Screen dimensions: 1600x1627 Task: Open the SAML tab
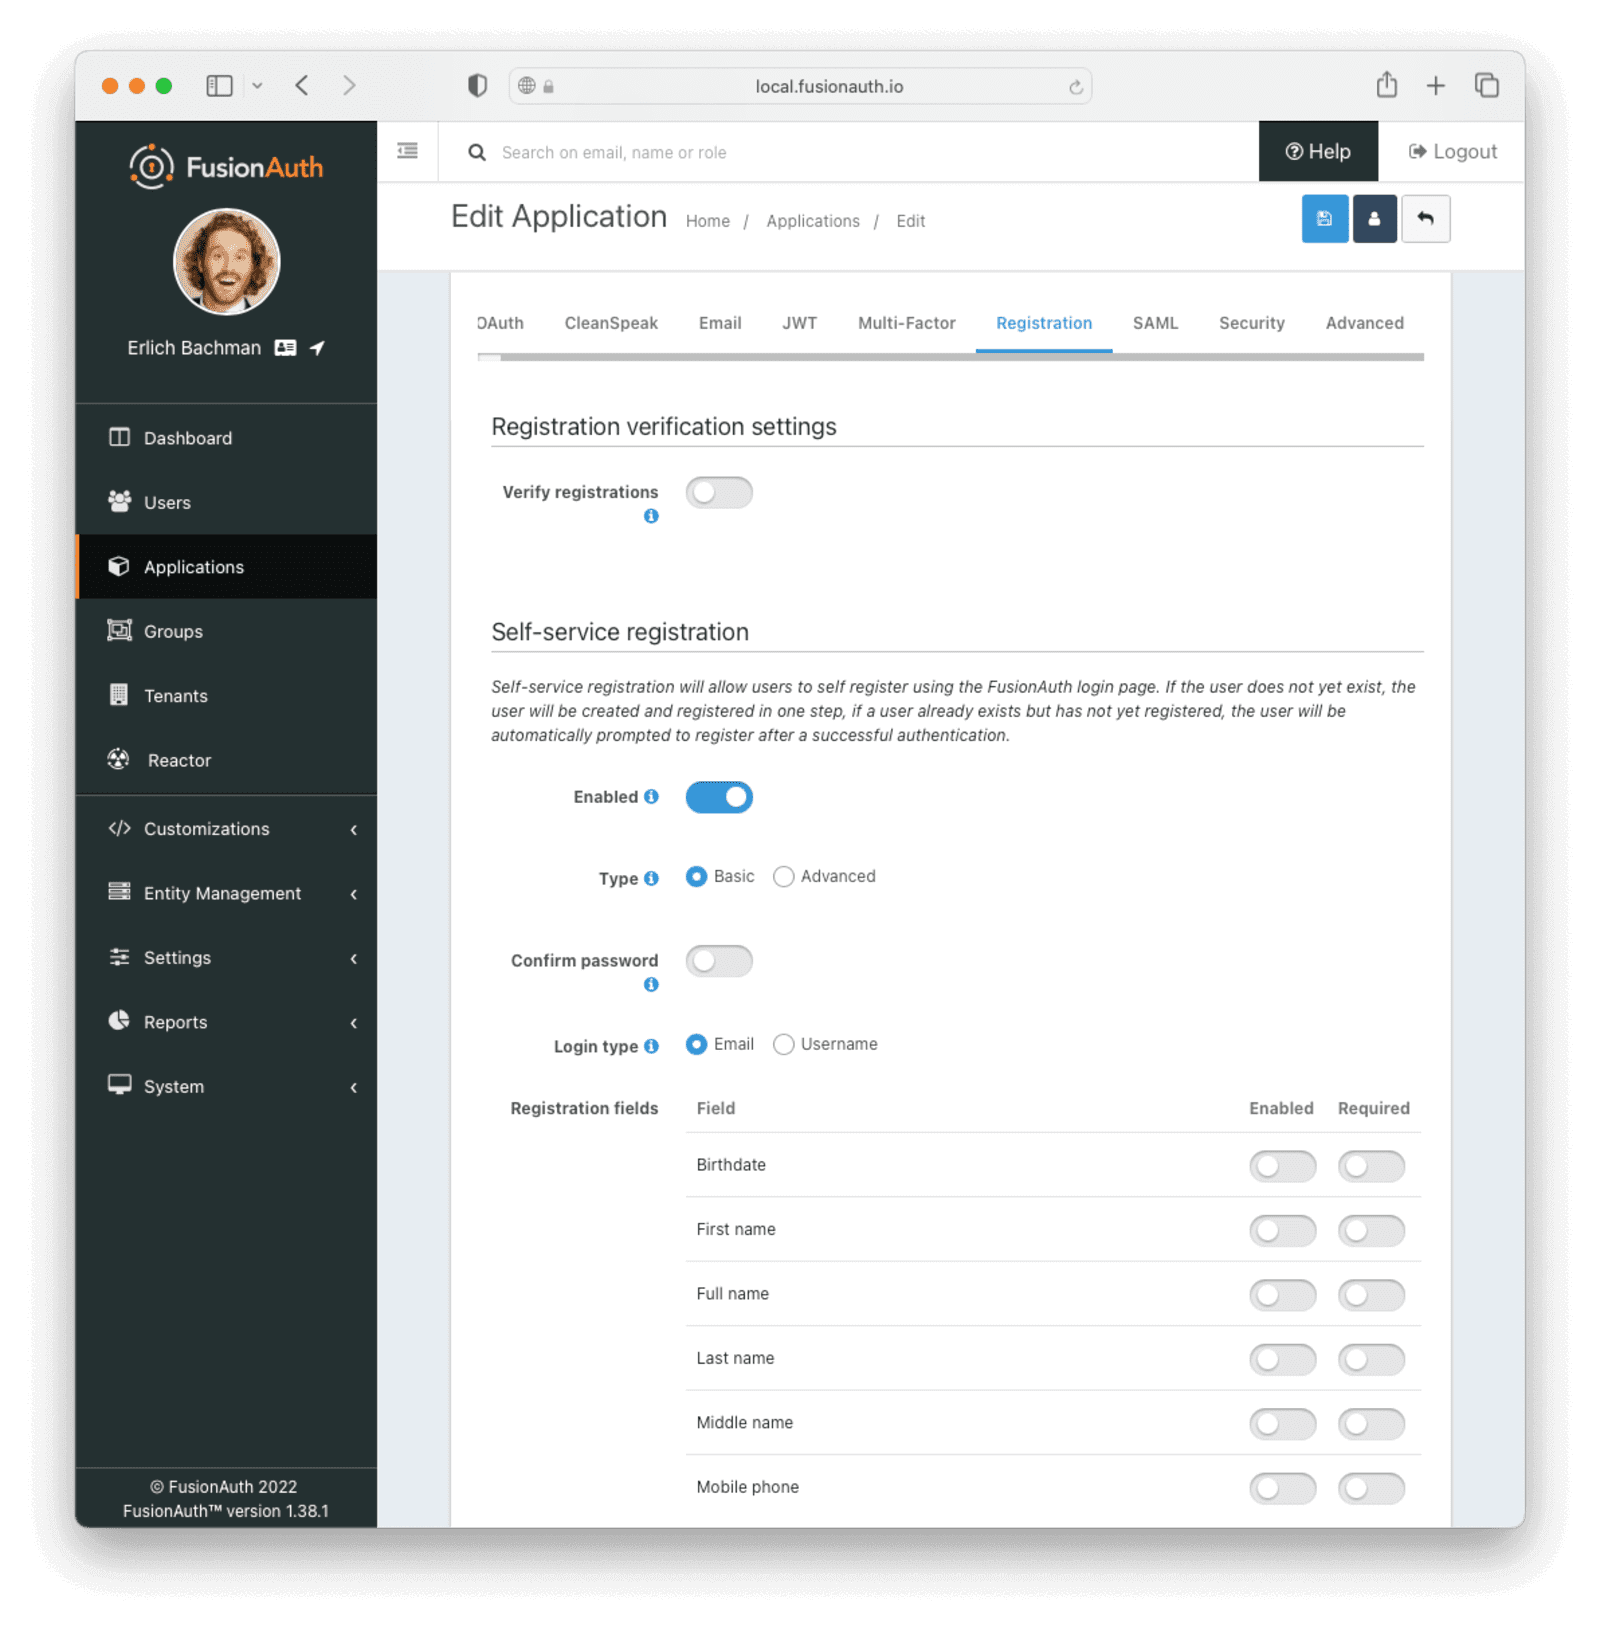pyautogui.click(x=1155, y=323)
